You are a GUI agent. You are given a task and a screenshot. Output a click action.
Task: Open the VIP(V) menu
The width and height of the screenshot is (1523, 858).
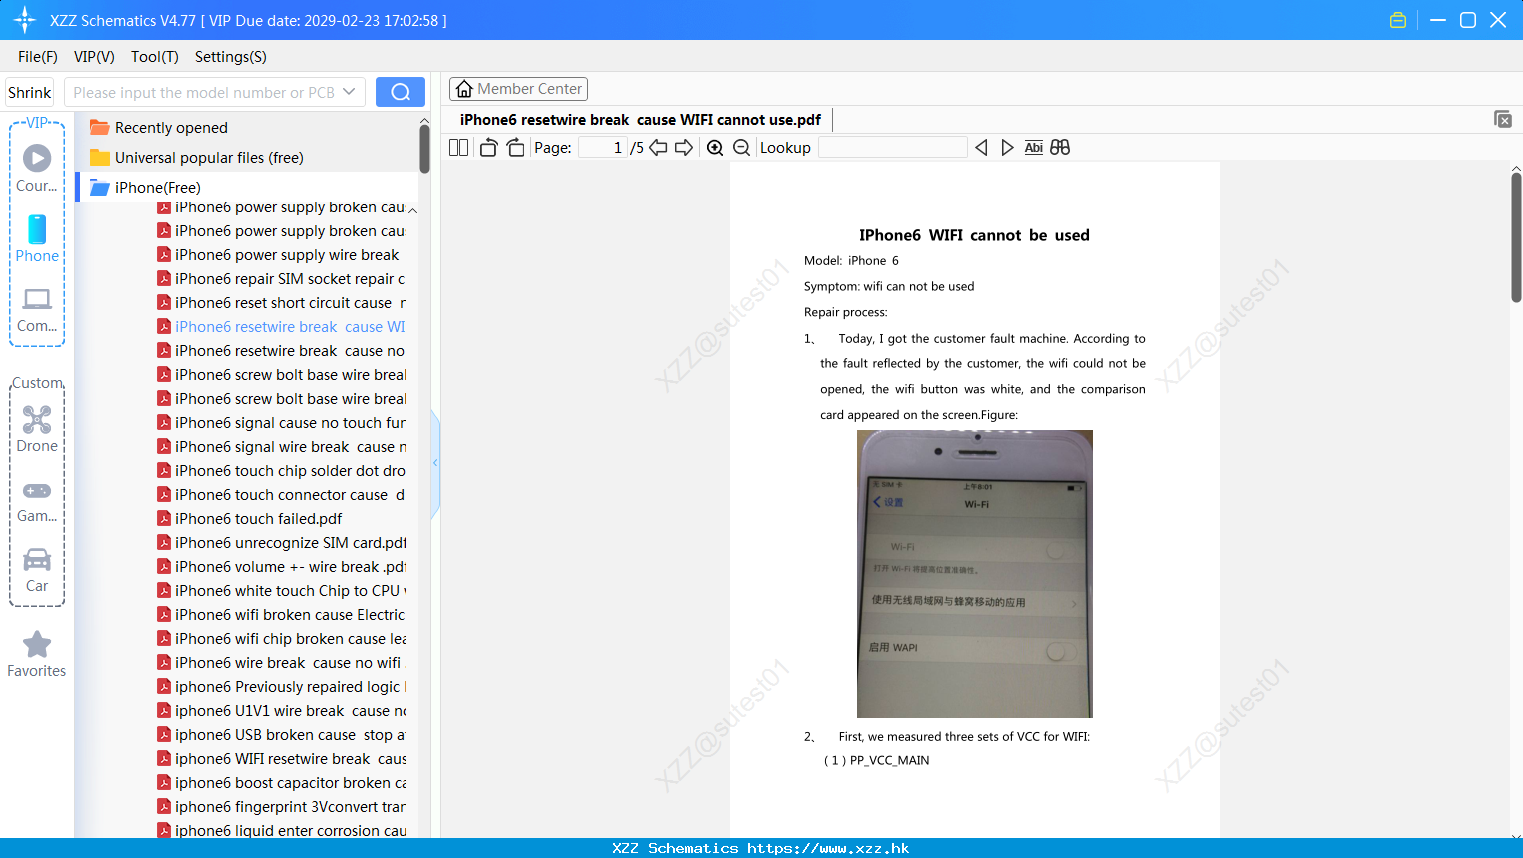pos(94,57)
